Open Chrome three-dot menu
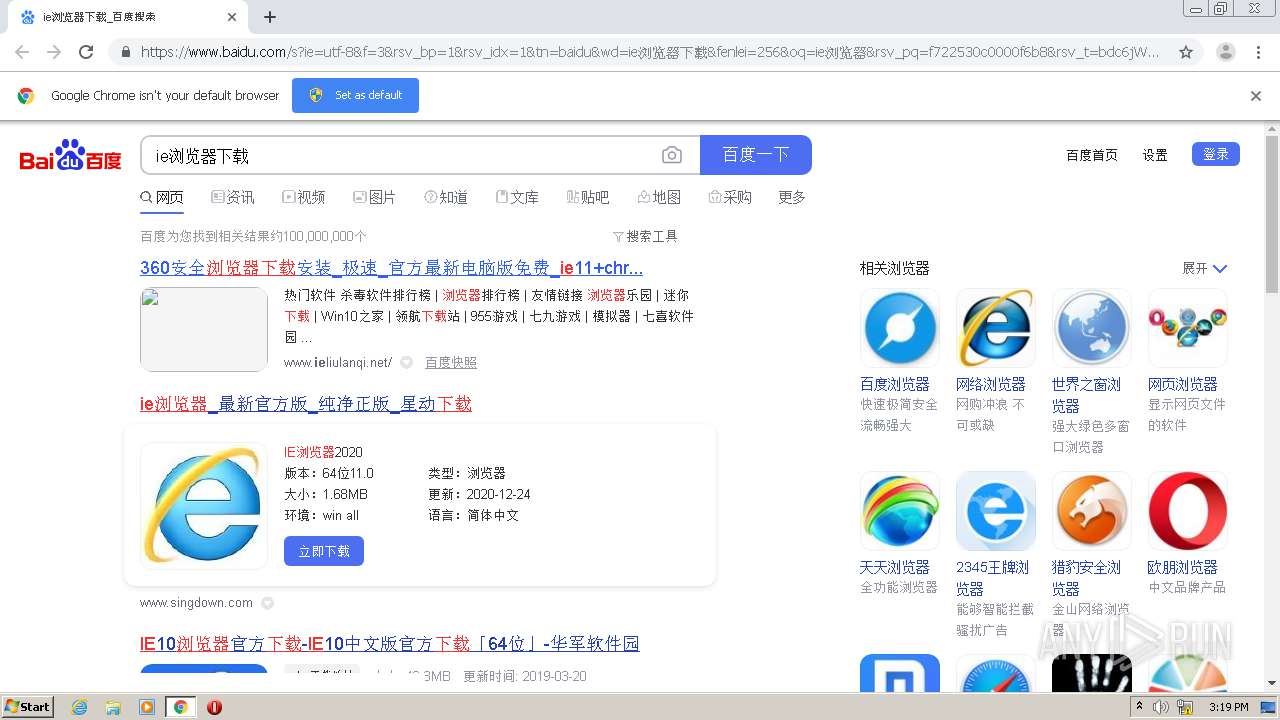The width and height of the screenshot is (1280, 720). click(x=1258, y=52)
